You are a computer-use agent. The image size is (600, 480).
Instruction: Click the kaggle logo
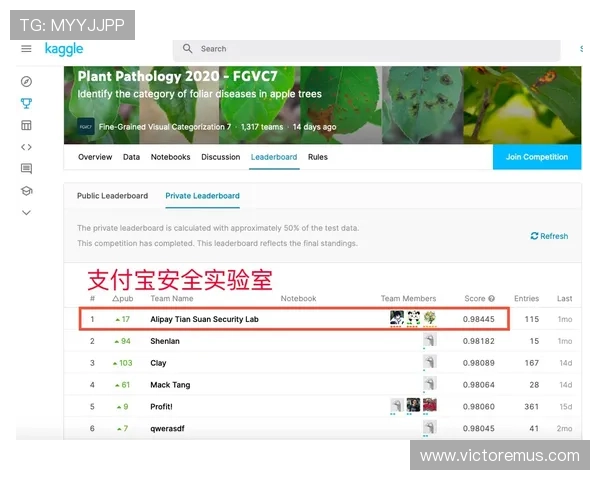pos(64,49)
